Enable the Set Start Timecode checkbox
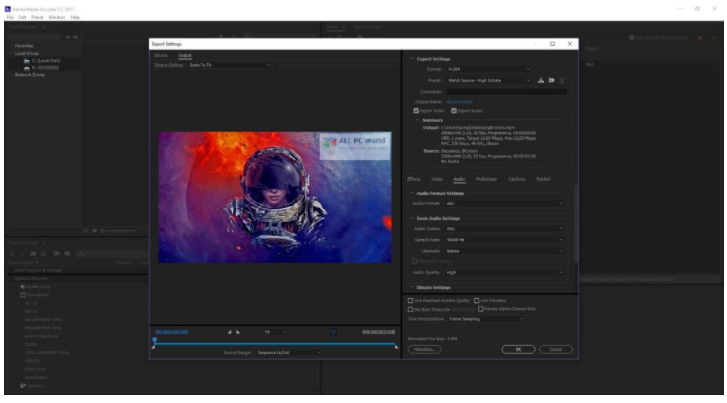Image resolution: width=727 pixels, height=403 pixels. pyautogui.click(x=410, y=309)
